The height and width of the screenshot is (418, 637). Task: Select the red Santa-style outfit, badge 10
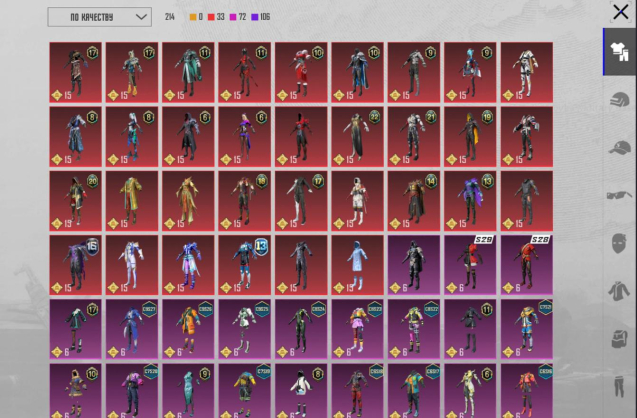coord(301,72)
